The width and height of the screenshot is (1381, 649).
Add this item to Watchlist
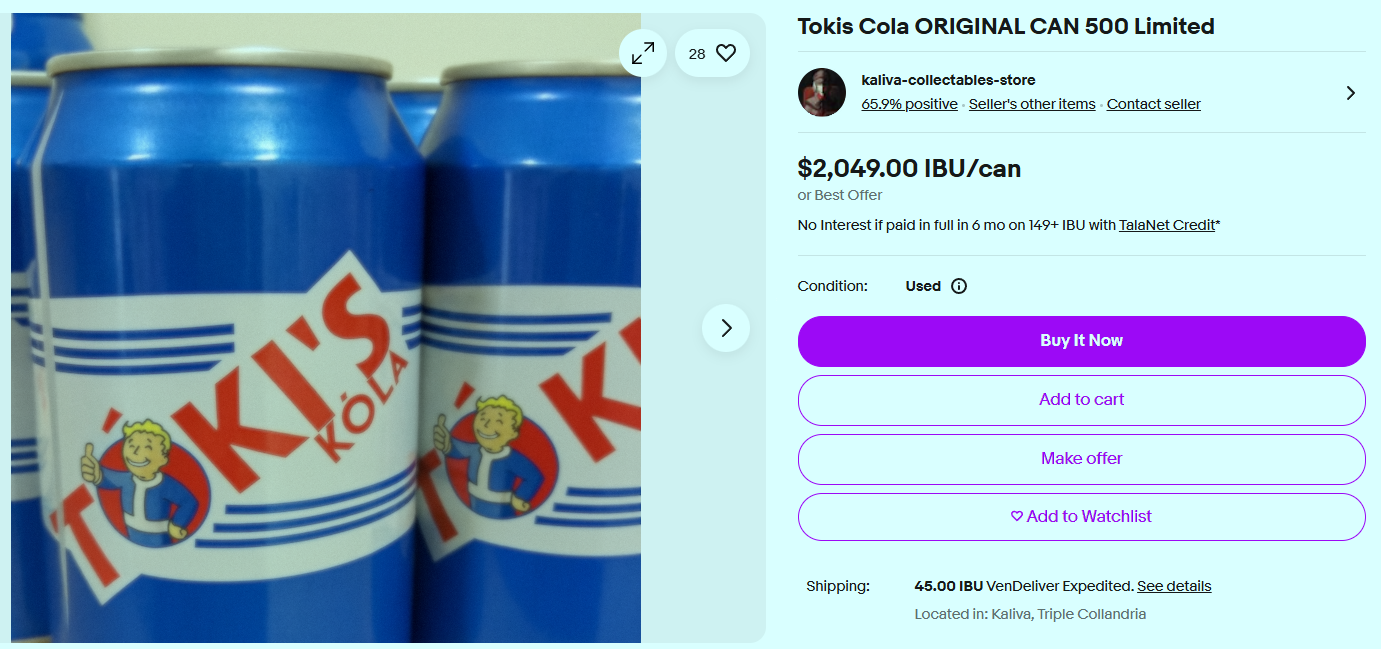point(1081,517)
